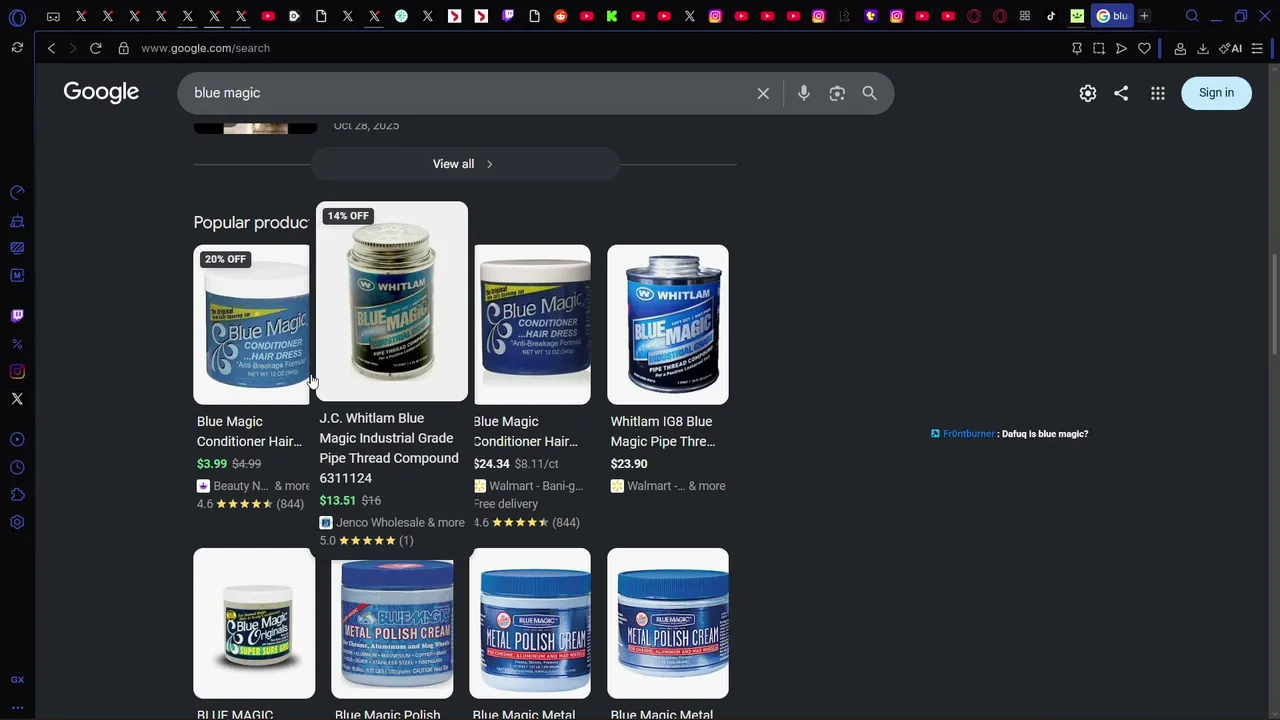Image resolution: width=1280 pixels, height=720 pixels.
Task: Click the site security padlock icon
Action: (x=123, y=48)
